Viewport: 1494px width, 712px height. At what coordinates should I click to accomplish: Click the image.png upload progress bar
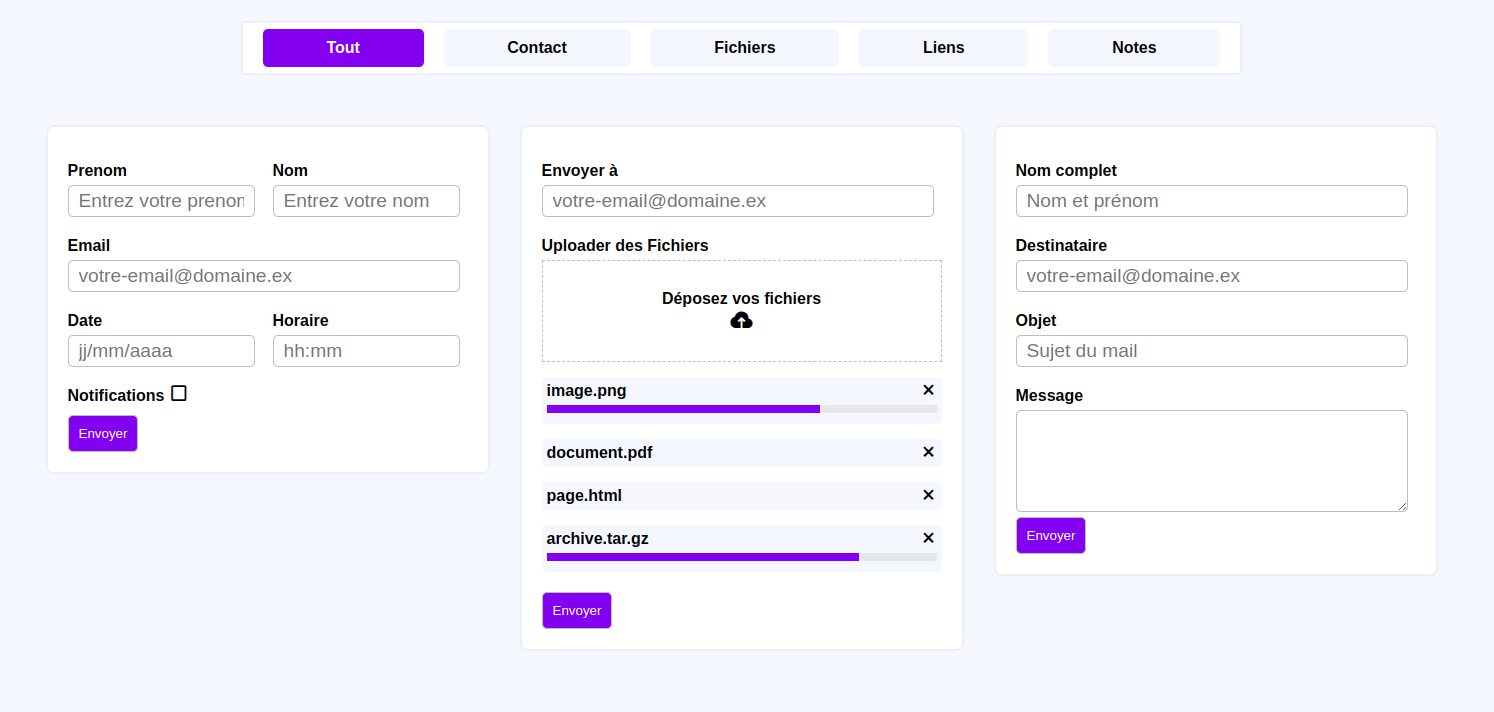click(x=741, y=409)
